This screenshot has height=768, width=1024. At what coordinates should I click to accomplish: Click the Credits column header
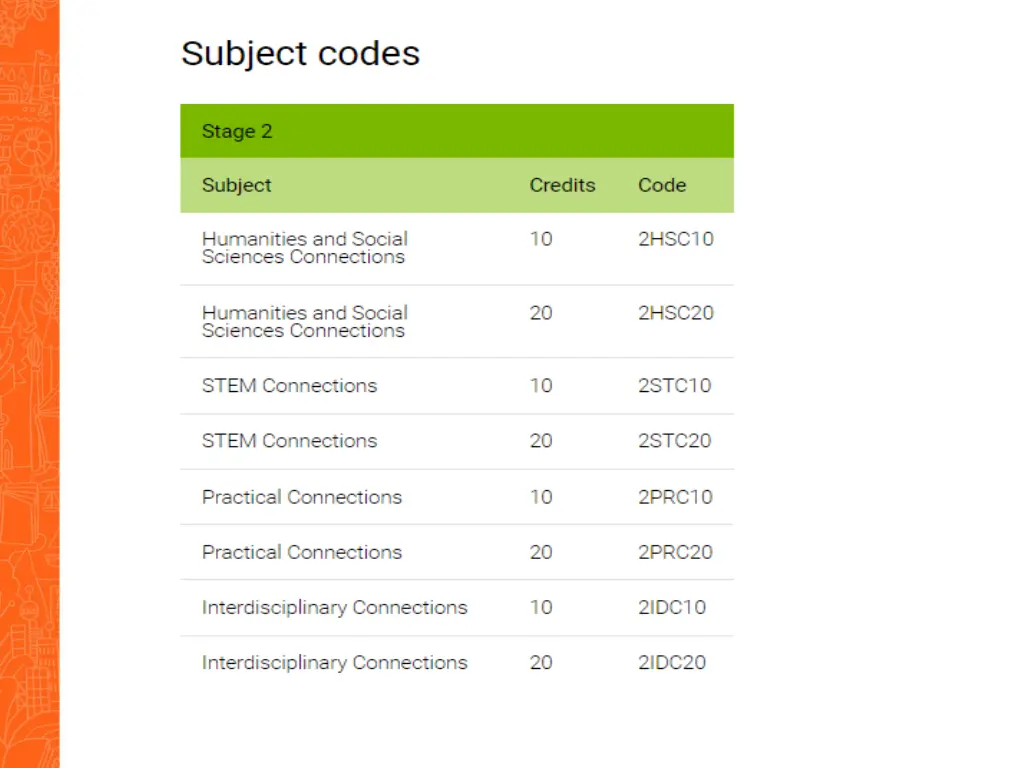[x=562, y=185]
